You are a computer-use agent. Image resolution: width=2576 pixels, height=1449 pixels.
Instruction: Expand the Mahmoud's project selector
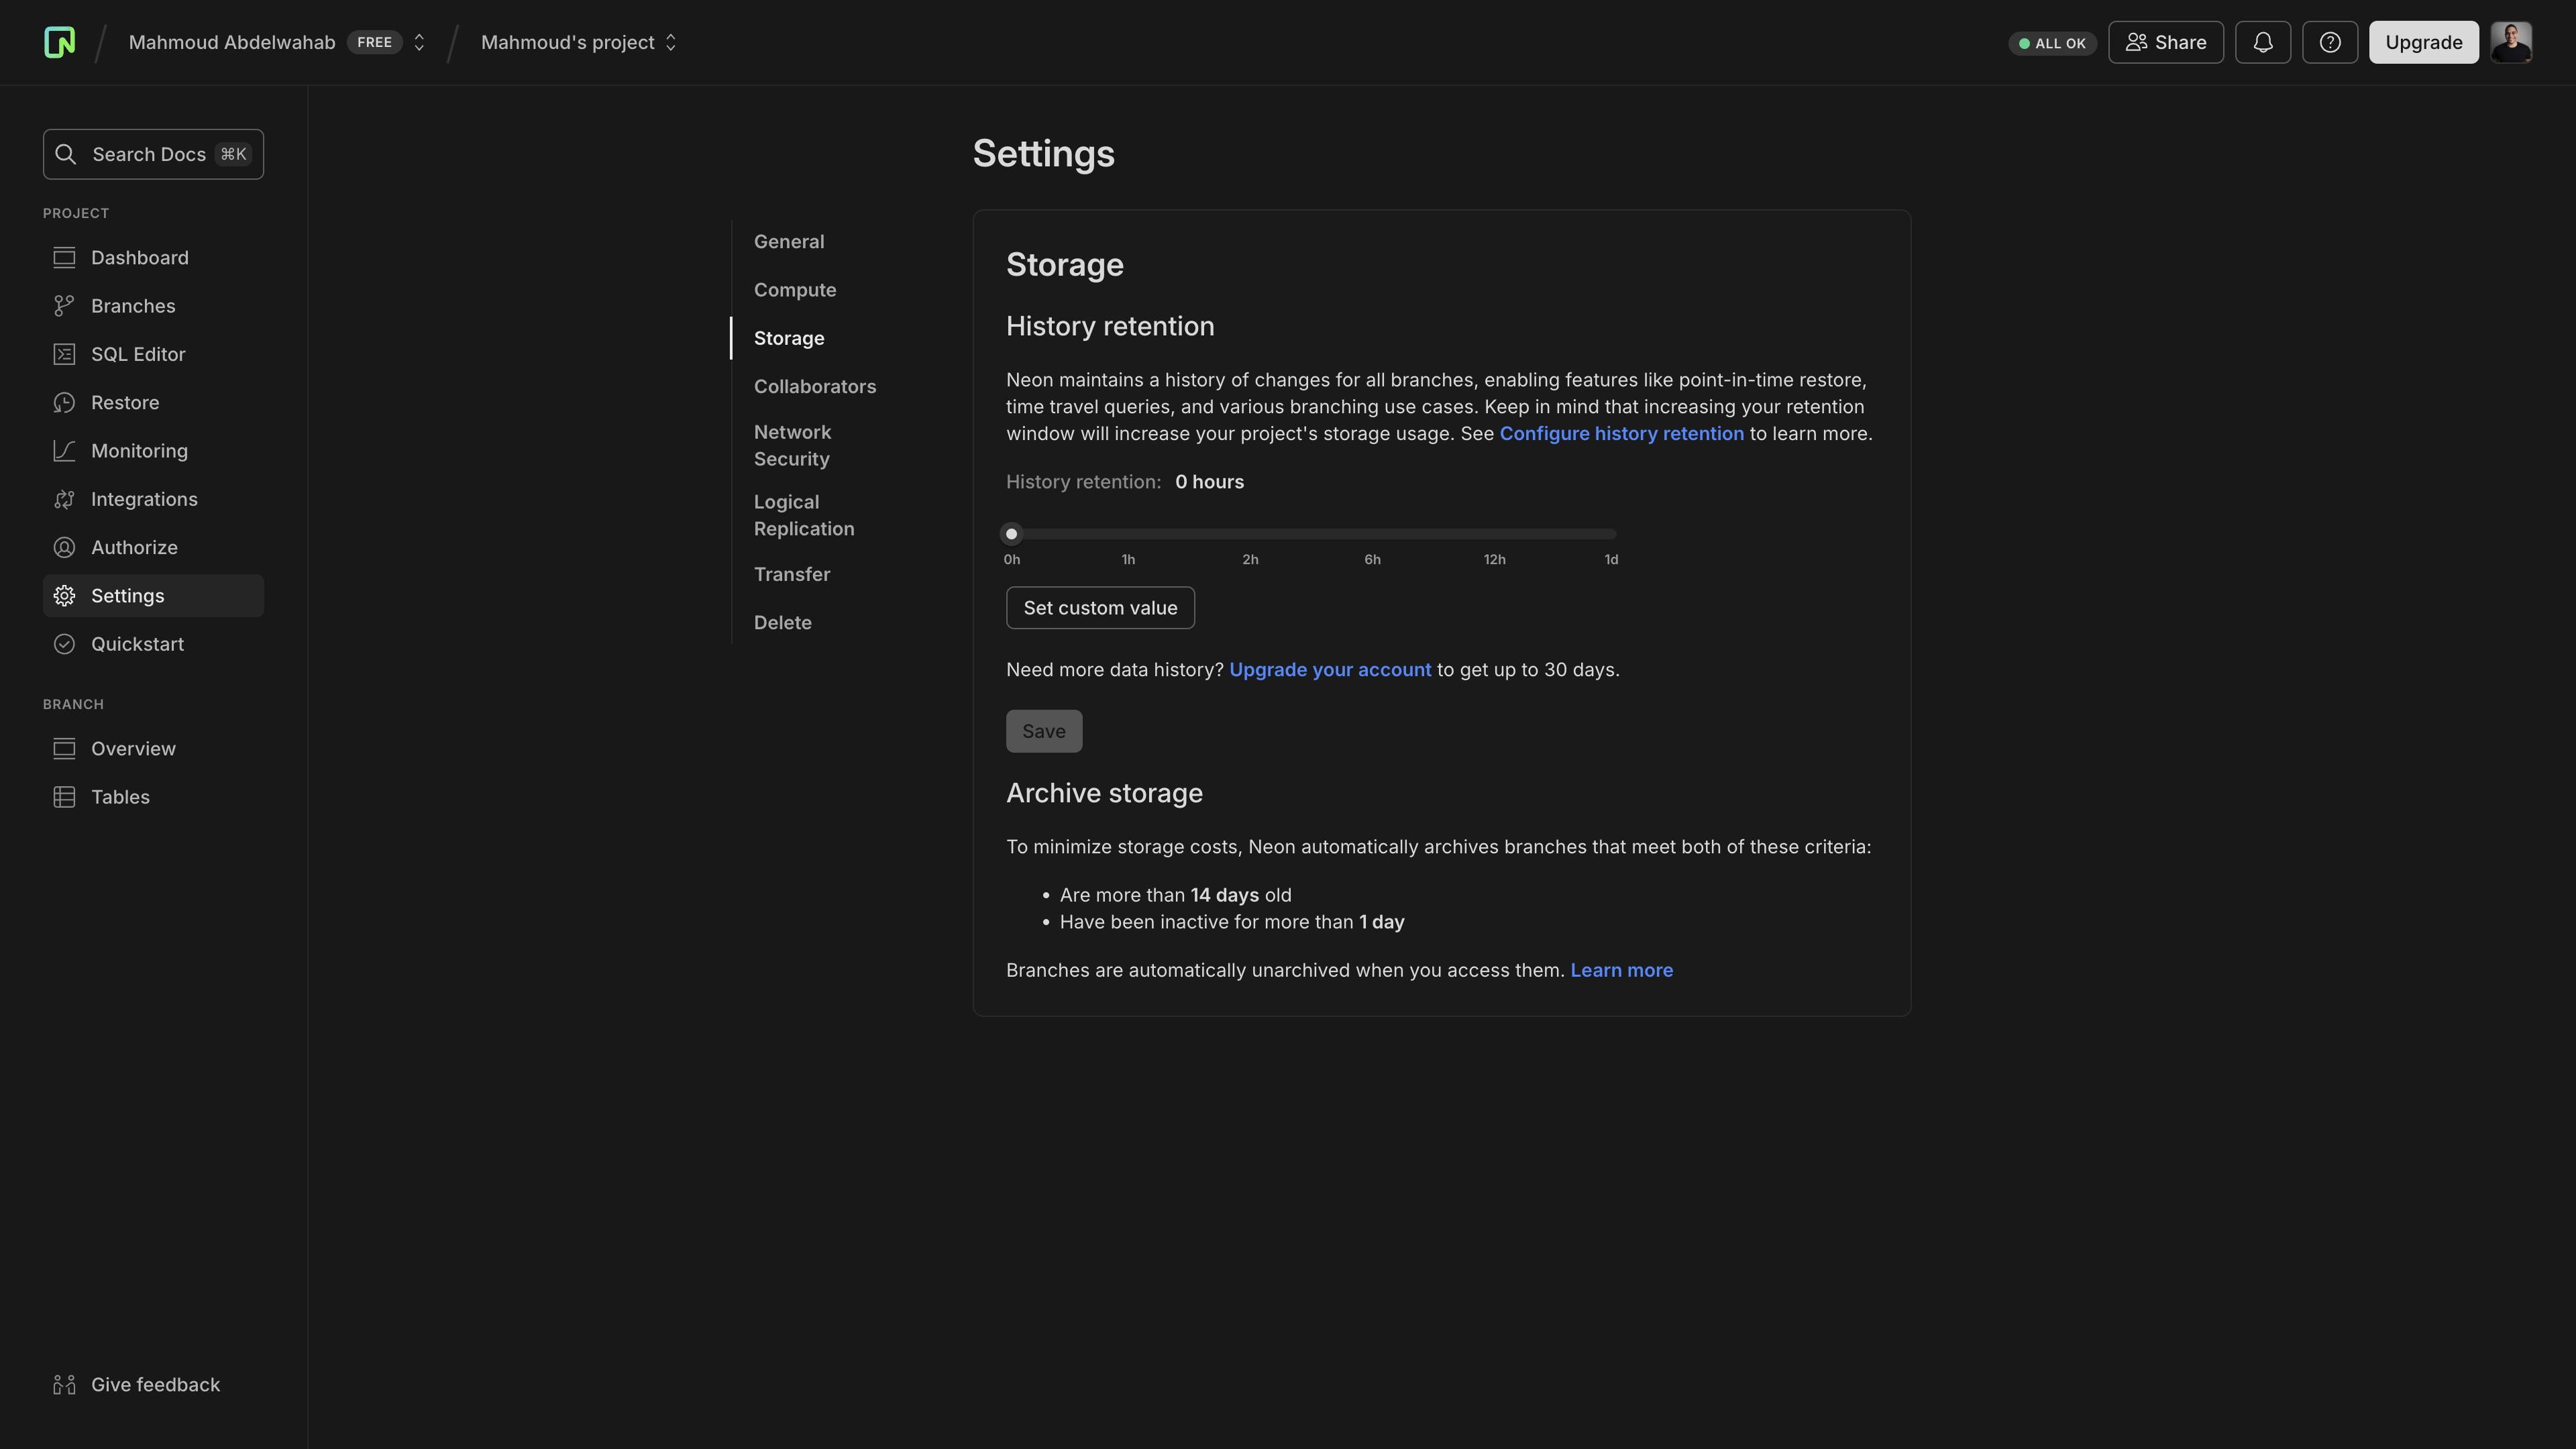(x=670, y=42)
